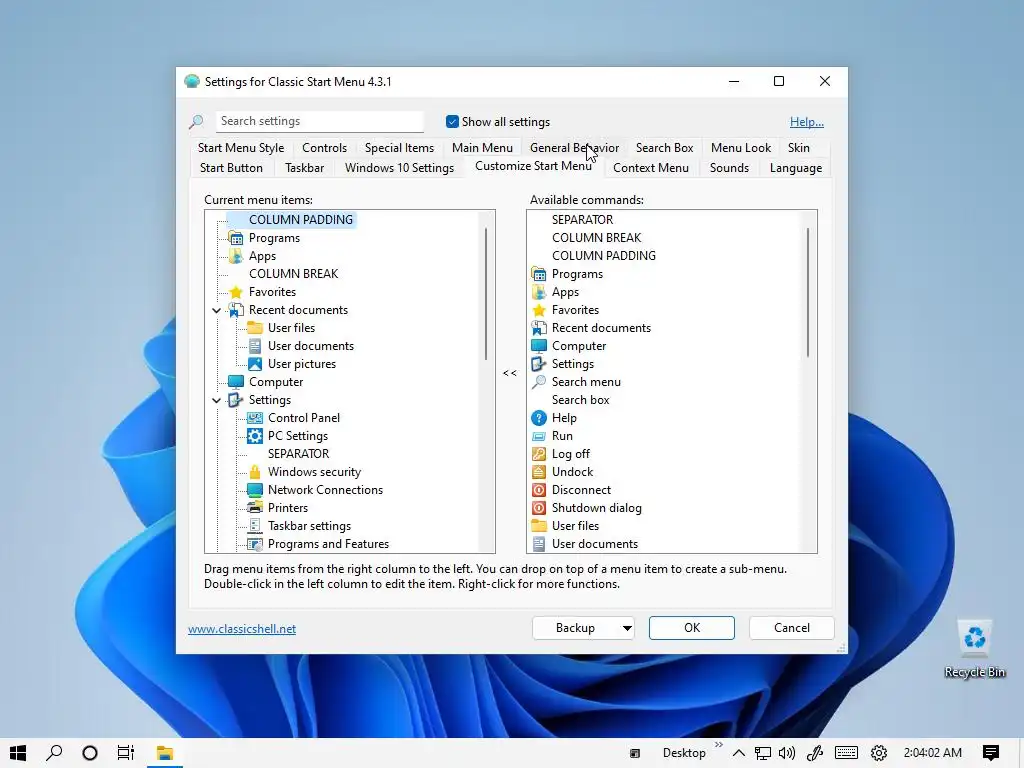Open the Backup dropdown arrow

[626, 628]
